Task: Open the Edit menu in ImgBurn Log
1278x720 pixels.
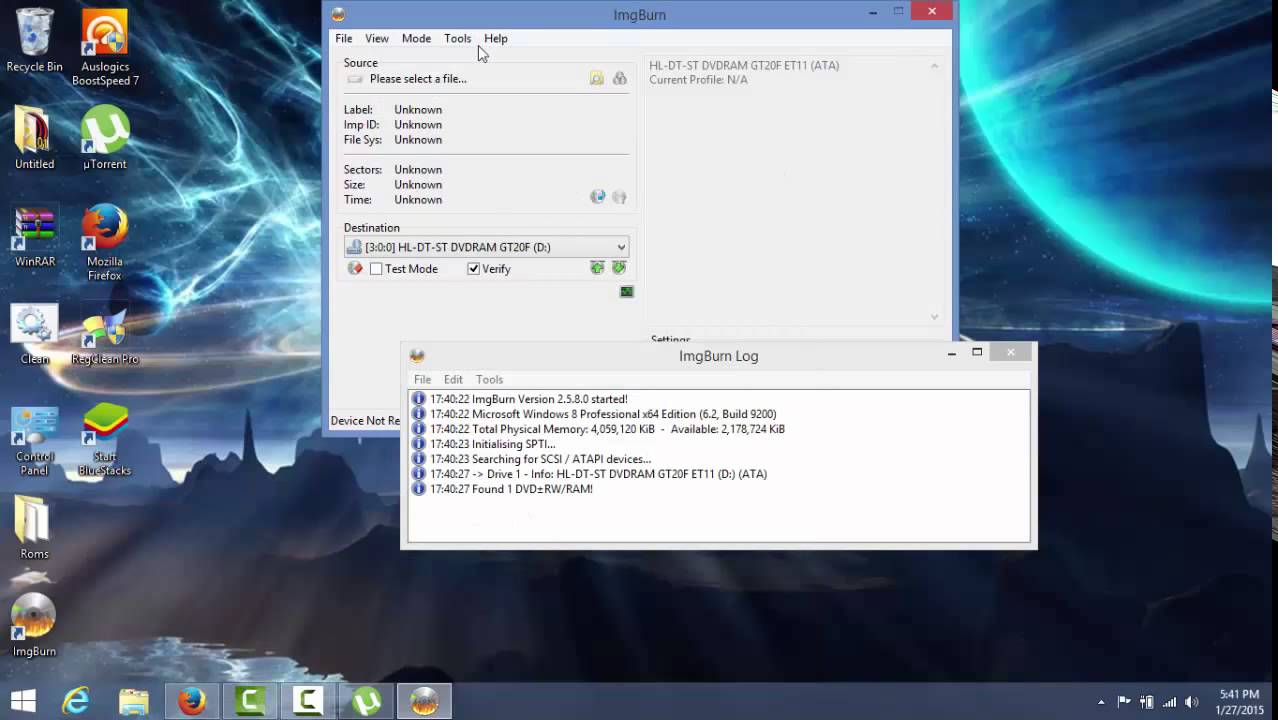Action: pyautogui.click(x=453, y=379)
